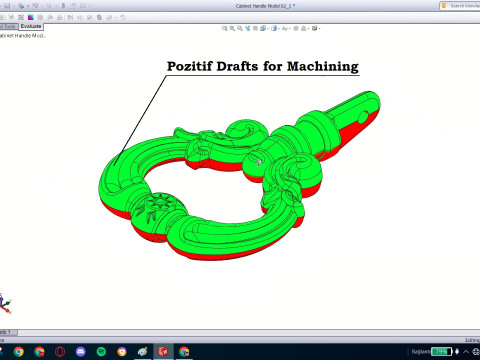480x360 pixels.
Task: Click the SolidWorks taskbar icon
Action: point(163,351)
